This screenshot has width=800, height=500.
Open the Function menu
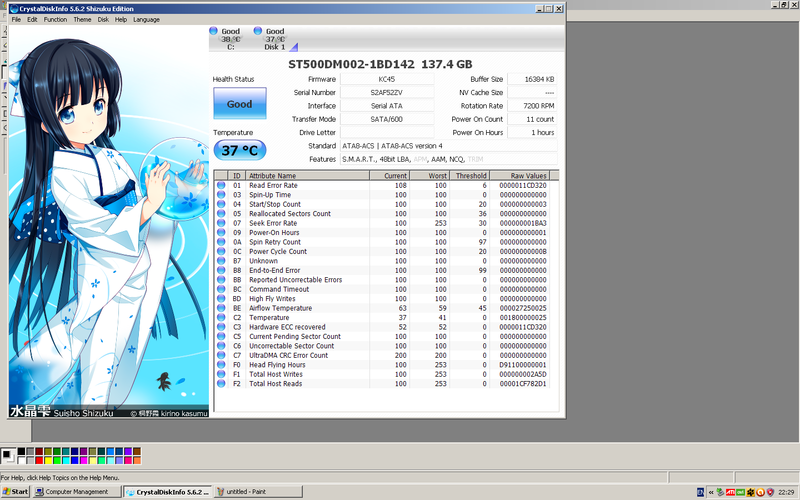55,20
